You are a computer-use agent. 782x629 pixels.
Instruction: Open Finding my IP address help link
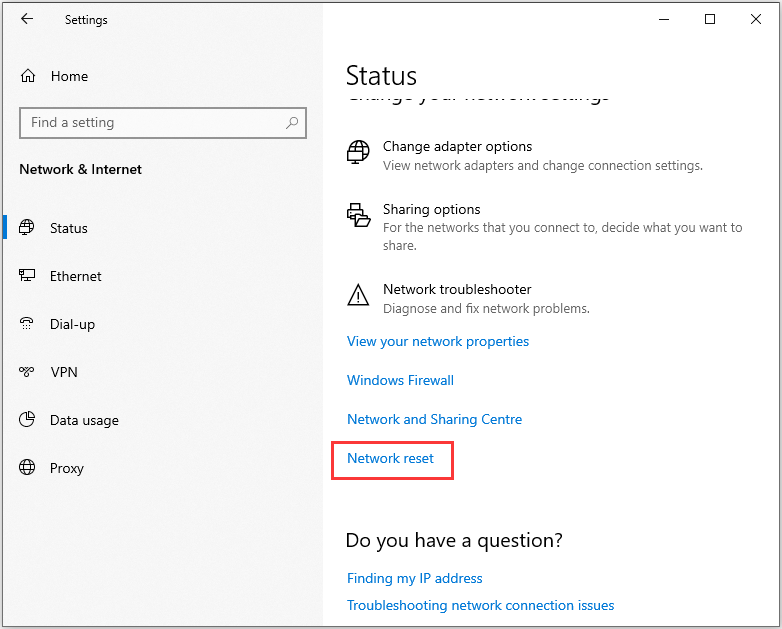click(x=414, y=578)
